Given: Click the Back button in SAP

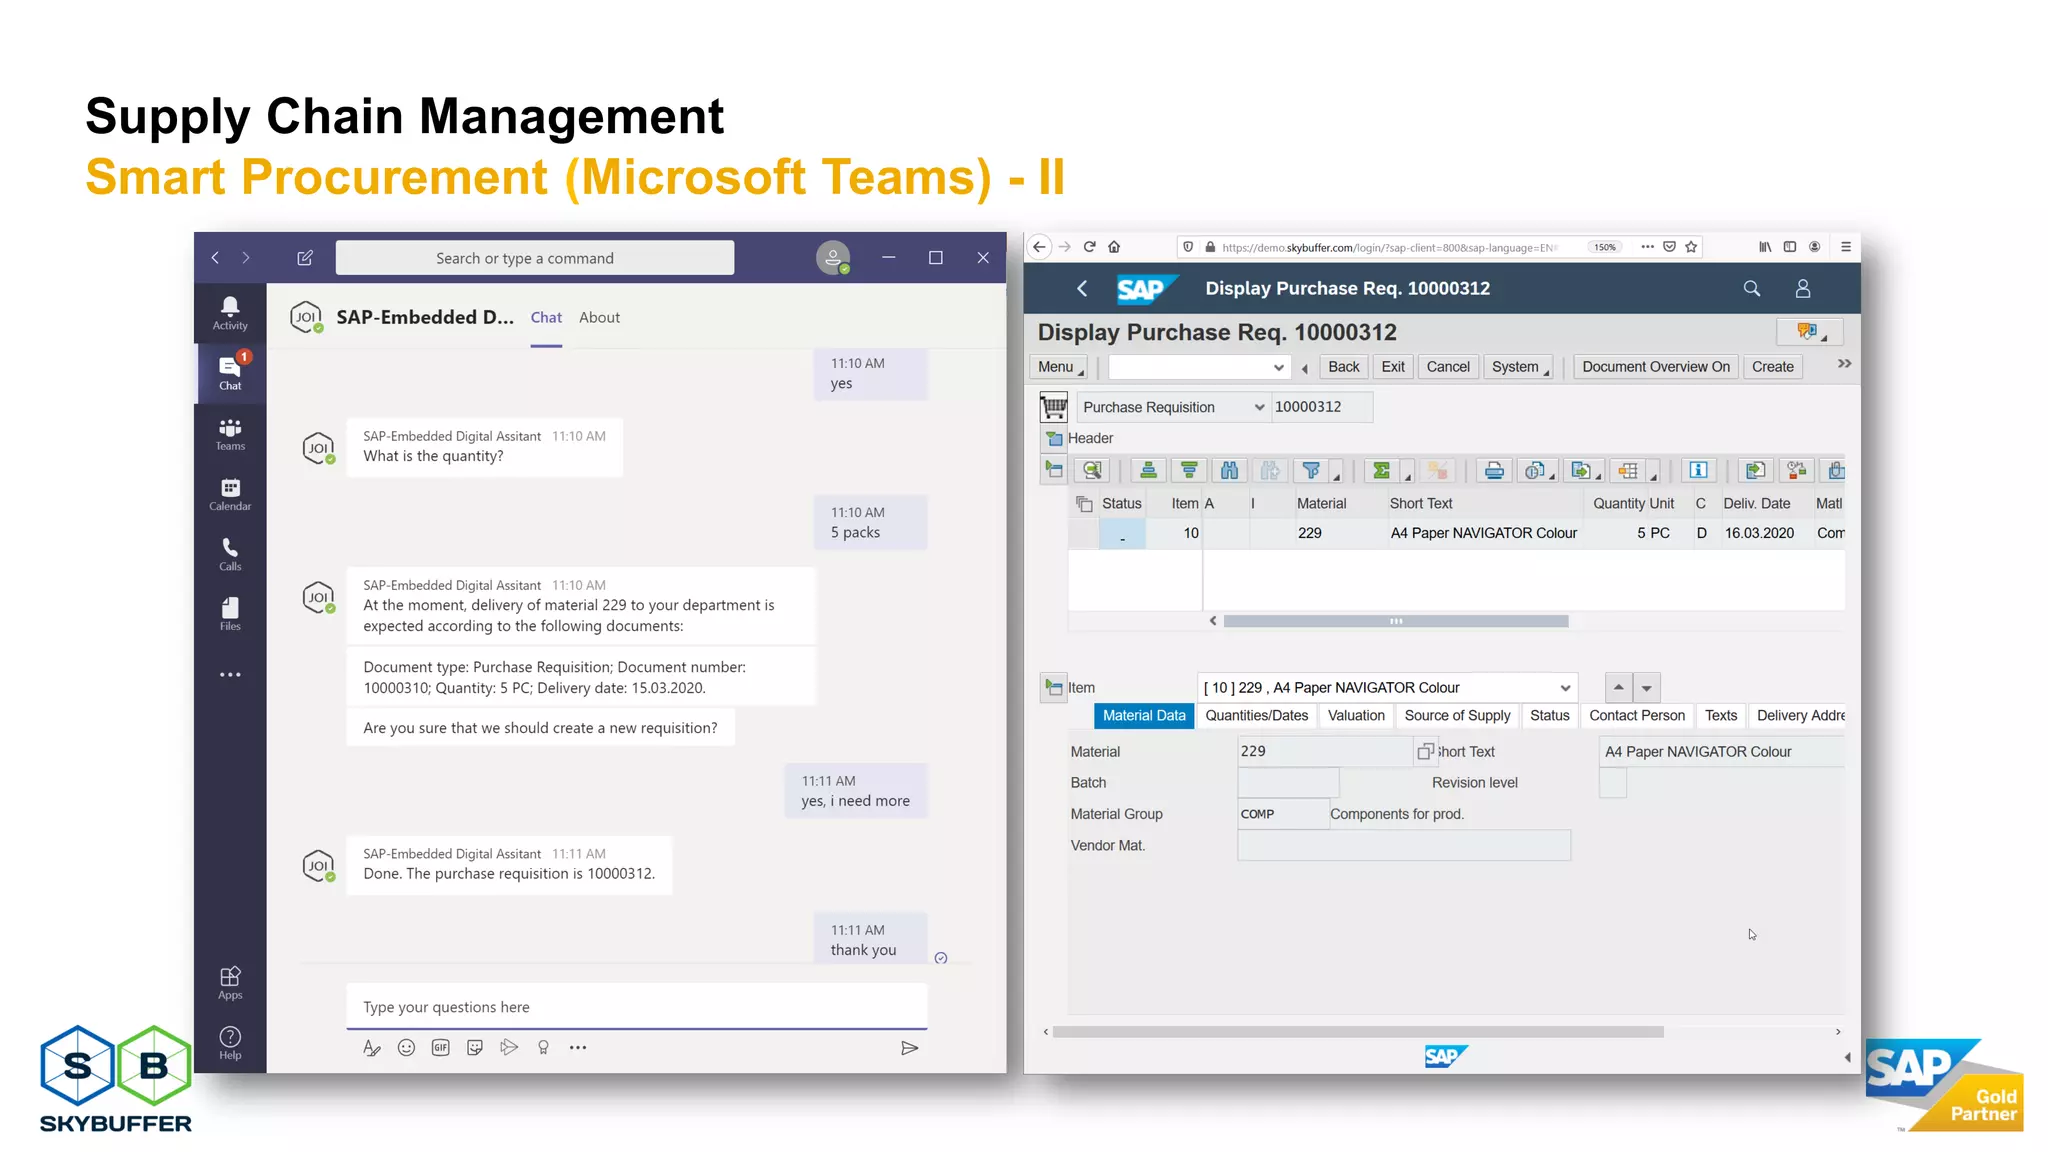Looking at the screenshot, I should pyautogui.click(x=1343, y=367).
